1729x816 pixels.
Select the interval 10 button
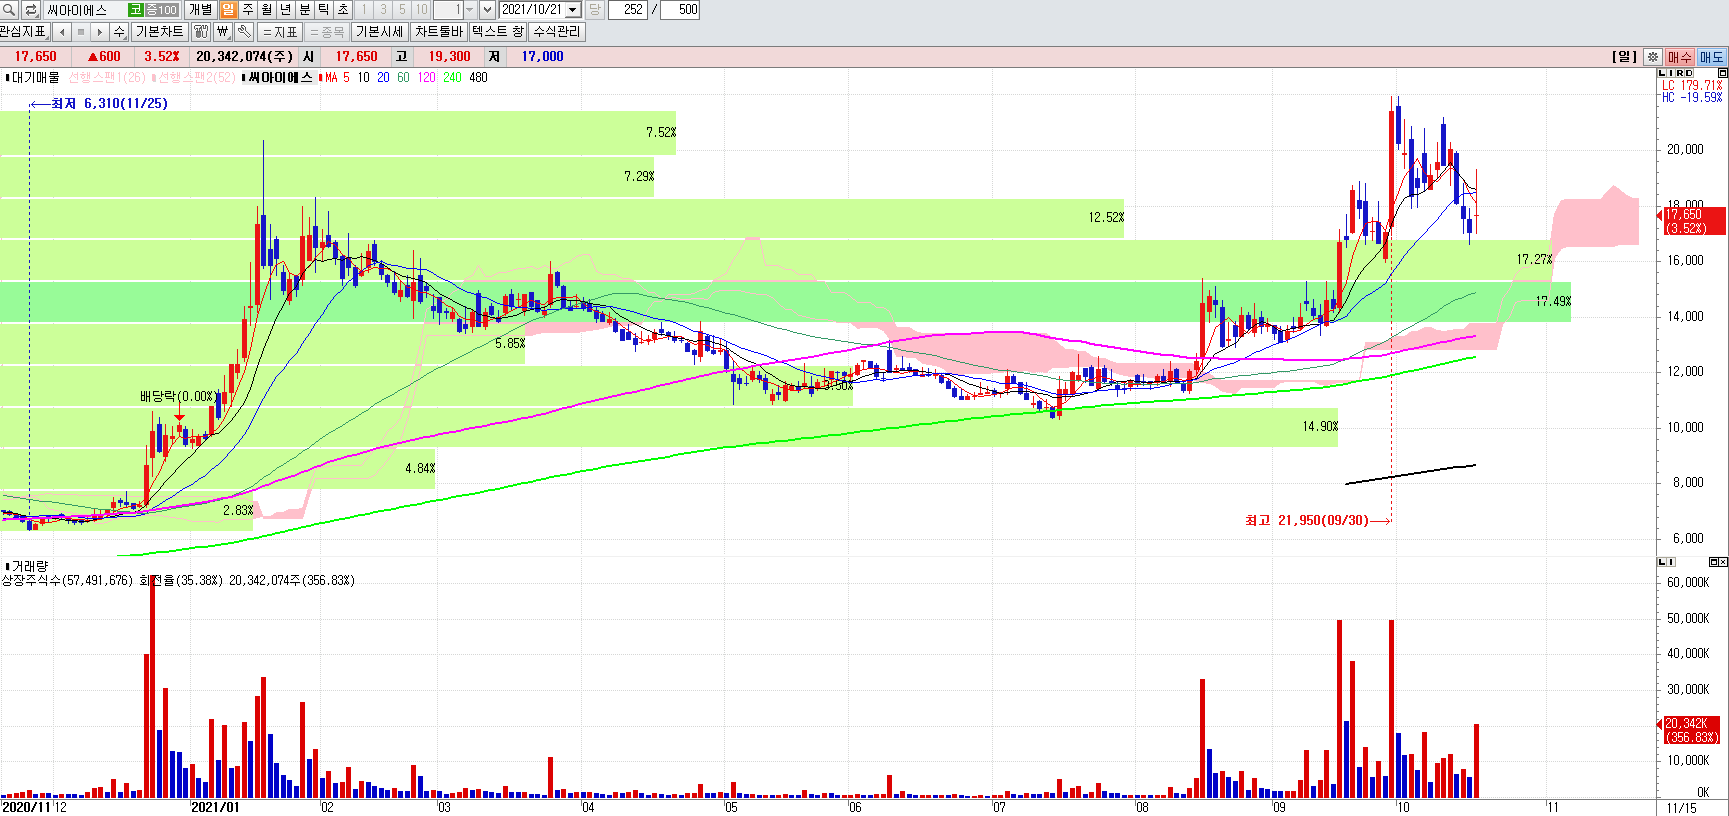click(x=421, y=10)
